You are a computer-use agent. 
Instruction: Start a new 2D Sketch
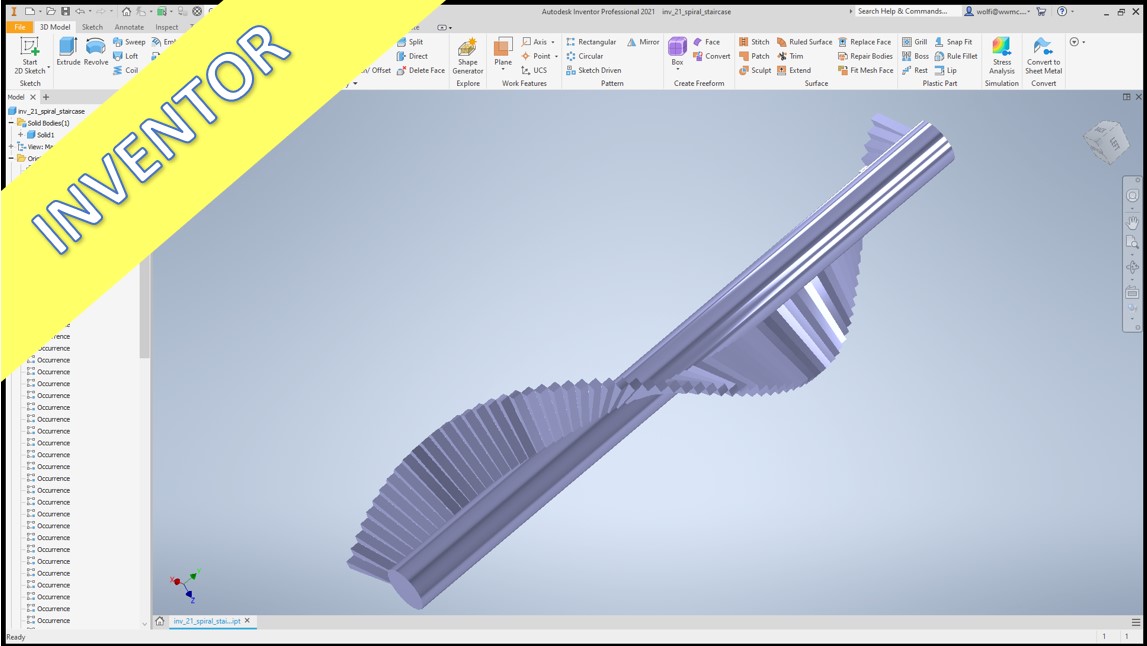point(30,56)
